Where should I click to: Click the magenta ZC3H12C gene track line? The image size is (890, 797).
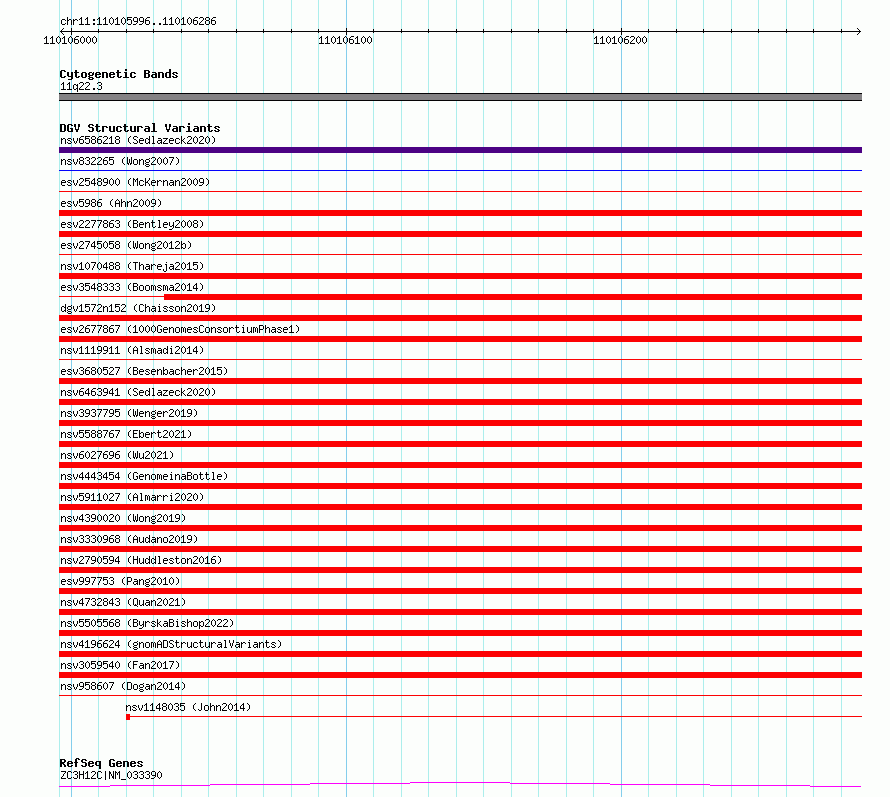(460, 785)
